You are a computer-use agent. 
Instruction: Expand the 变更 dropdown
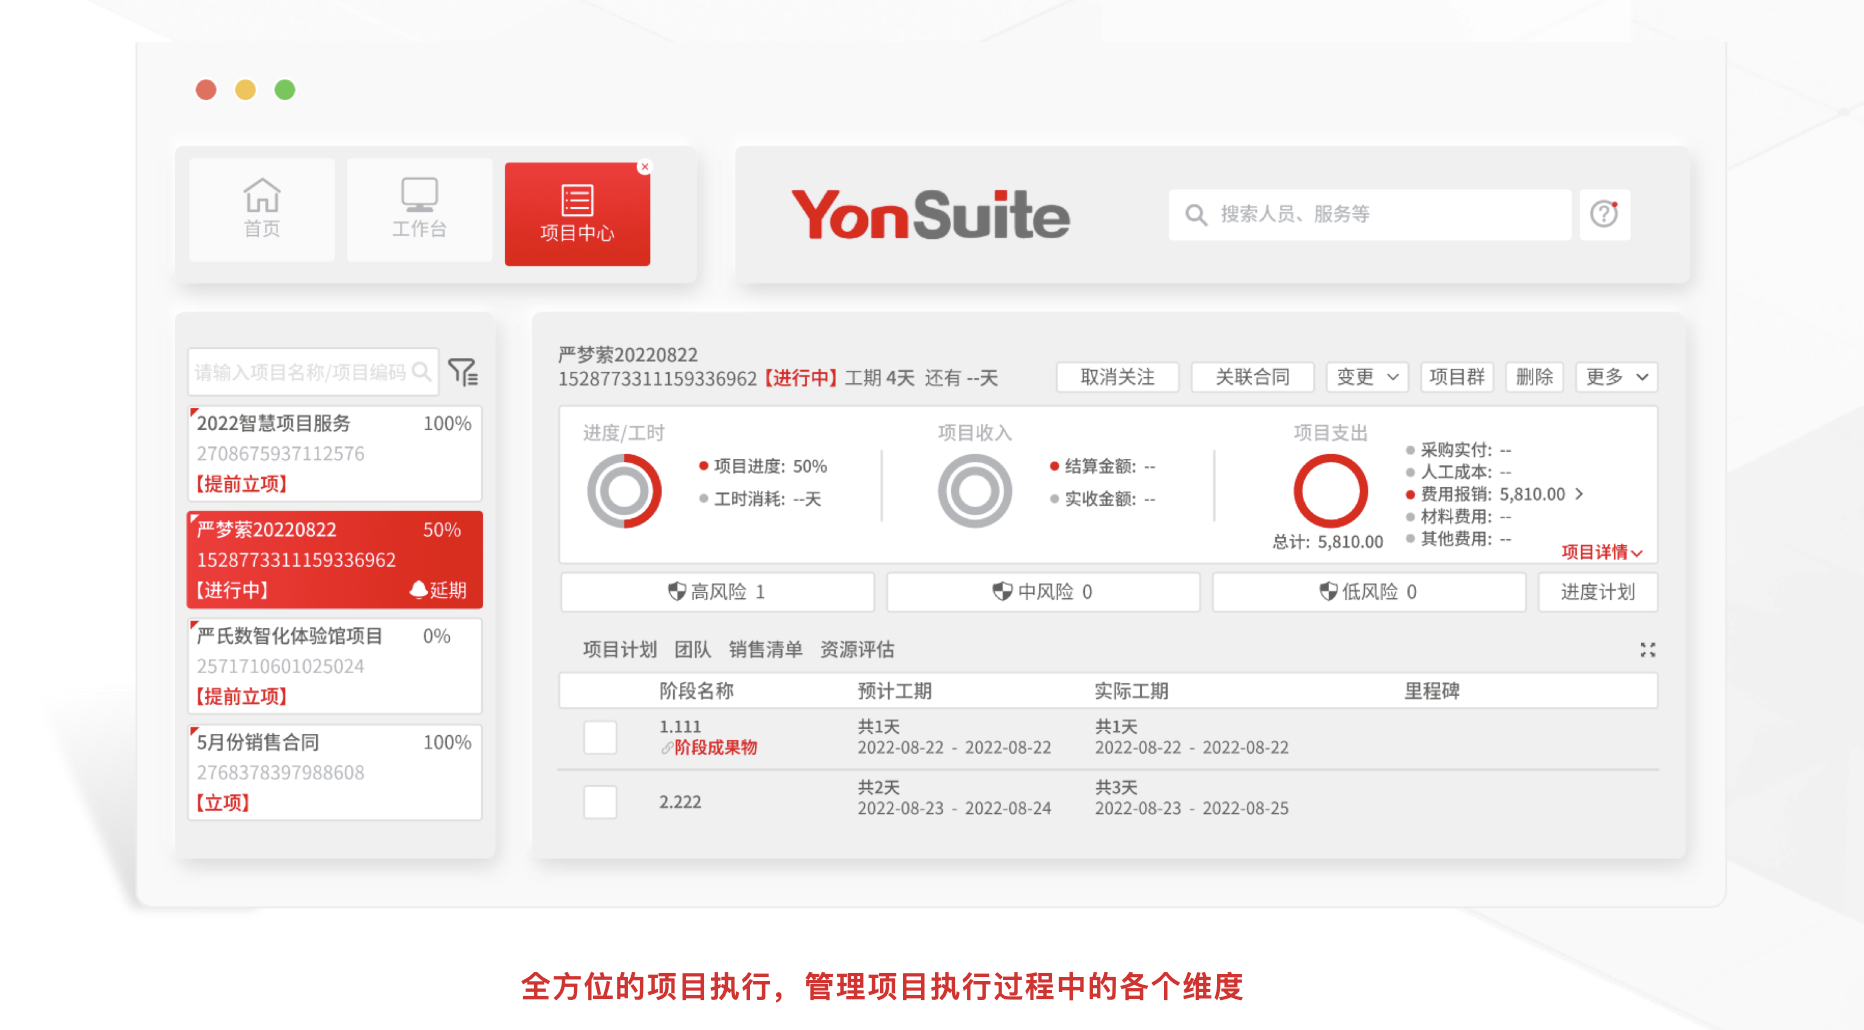pyautogui.click(x=1367, y=377)
